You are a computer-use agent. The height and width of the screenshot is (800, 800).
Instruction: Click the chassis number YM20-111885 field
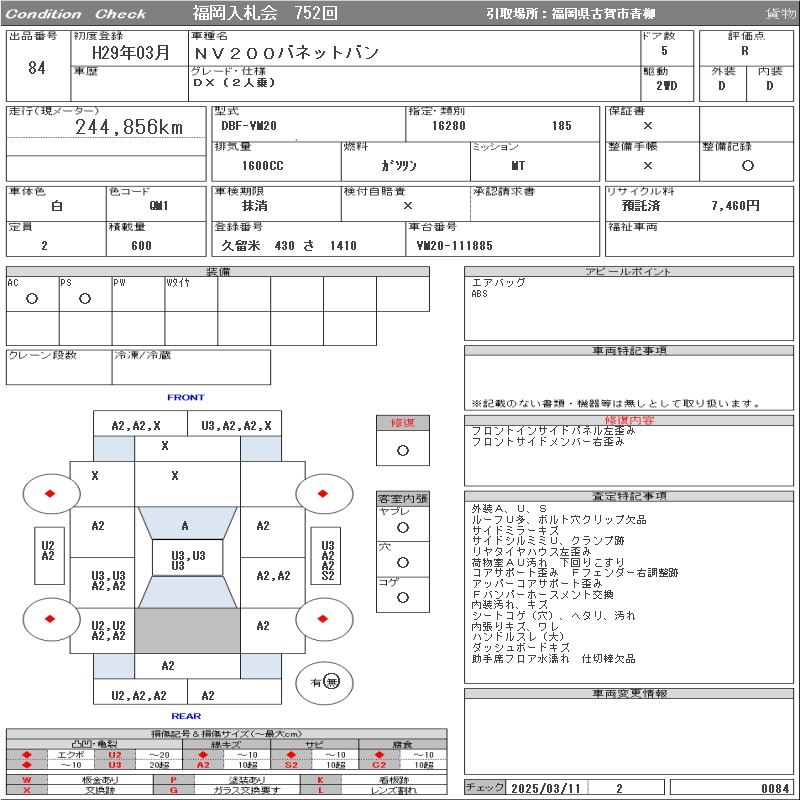click(x=454, y=245)
